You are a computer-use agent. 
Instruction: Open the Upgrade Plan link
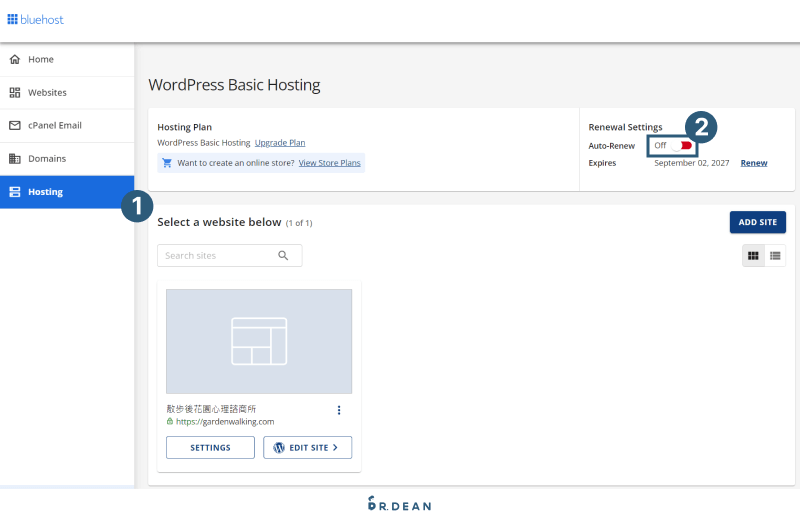pyautogui.click(x=280, y=143)
